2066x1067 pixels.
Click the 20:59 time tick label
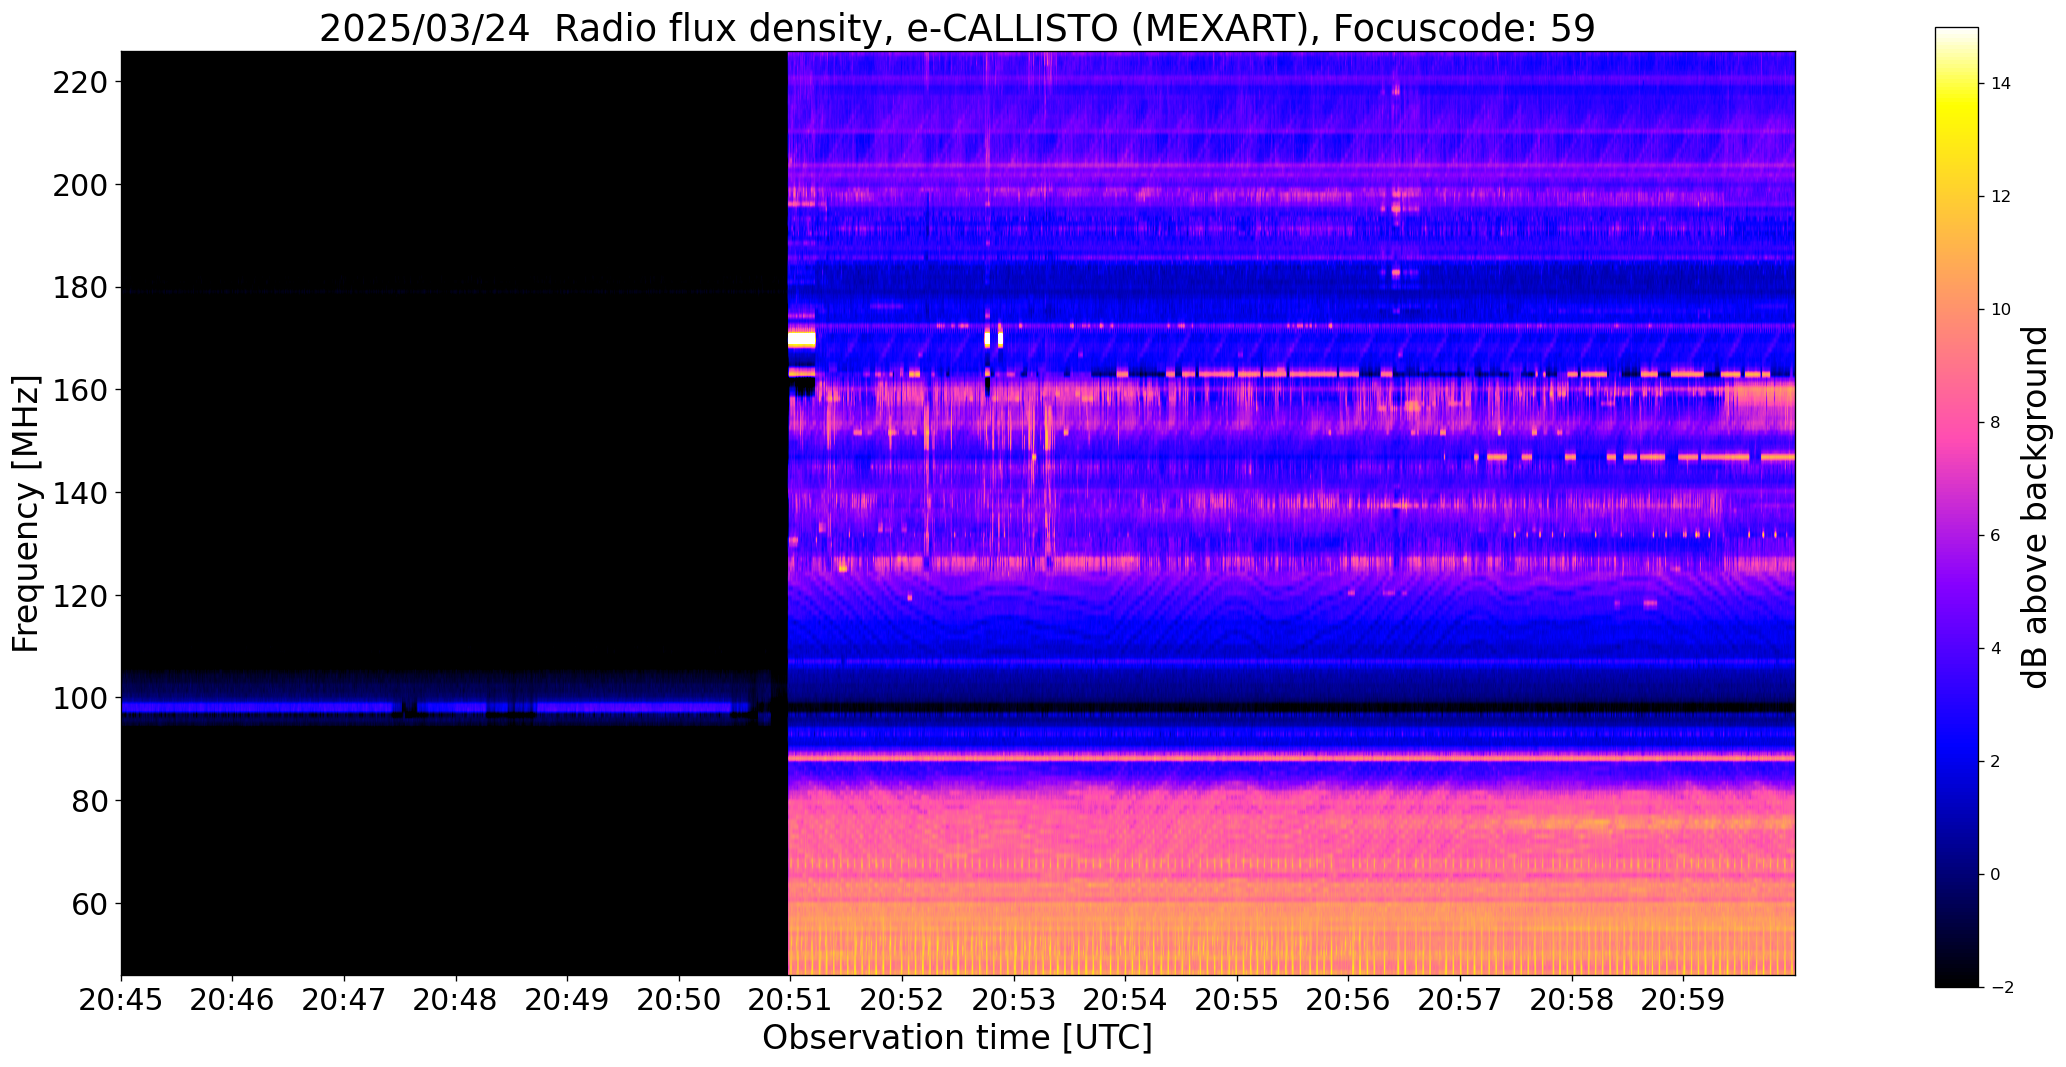[x=1684, y=1001]
